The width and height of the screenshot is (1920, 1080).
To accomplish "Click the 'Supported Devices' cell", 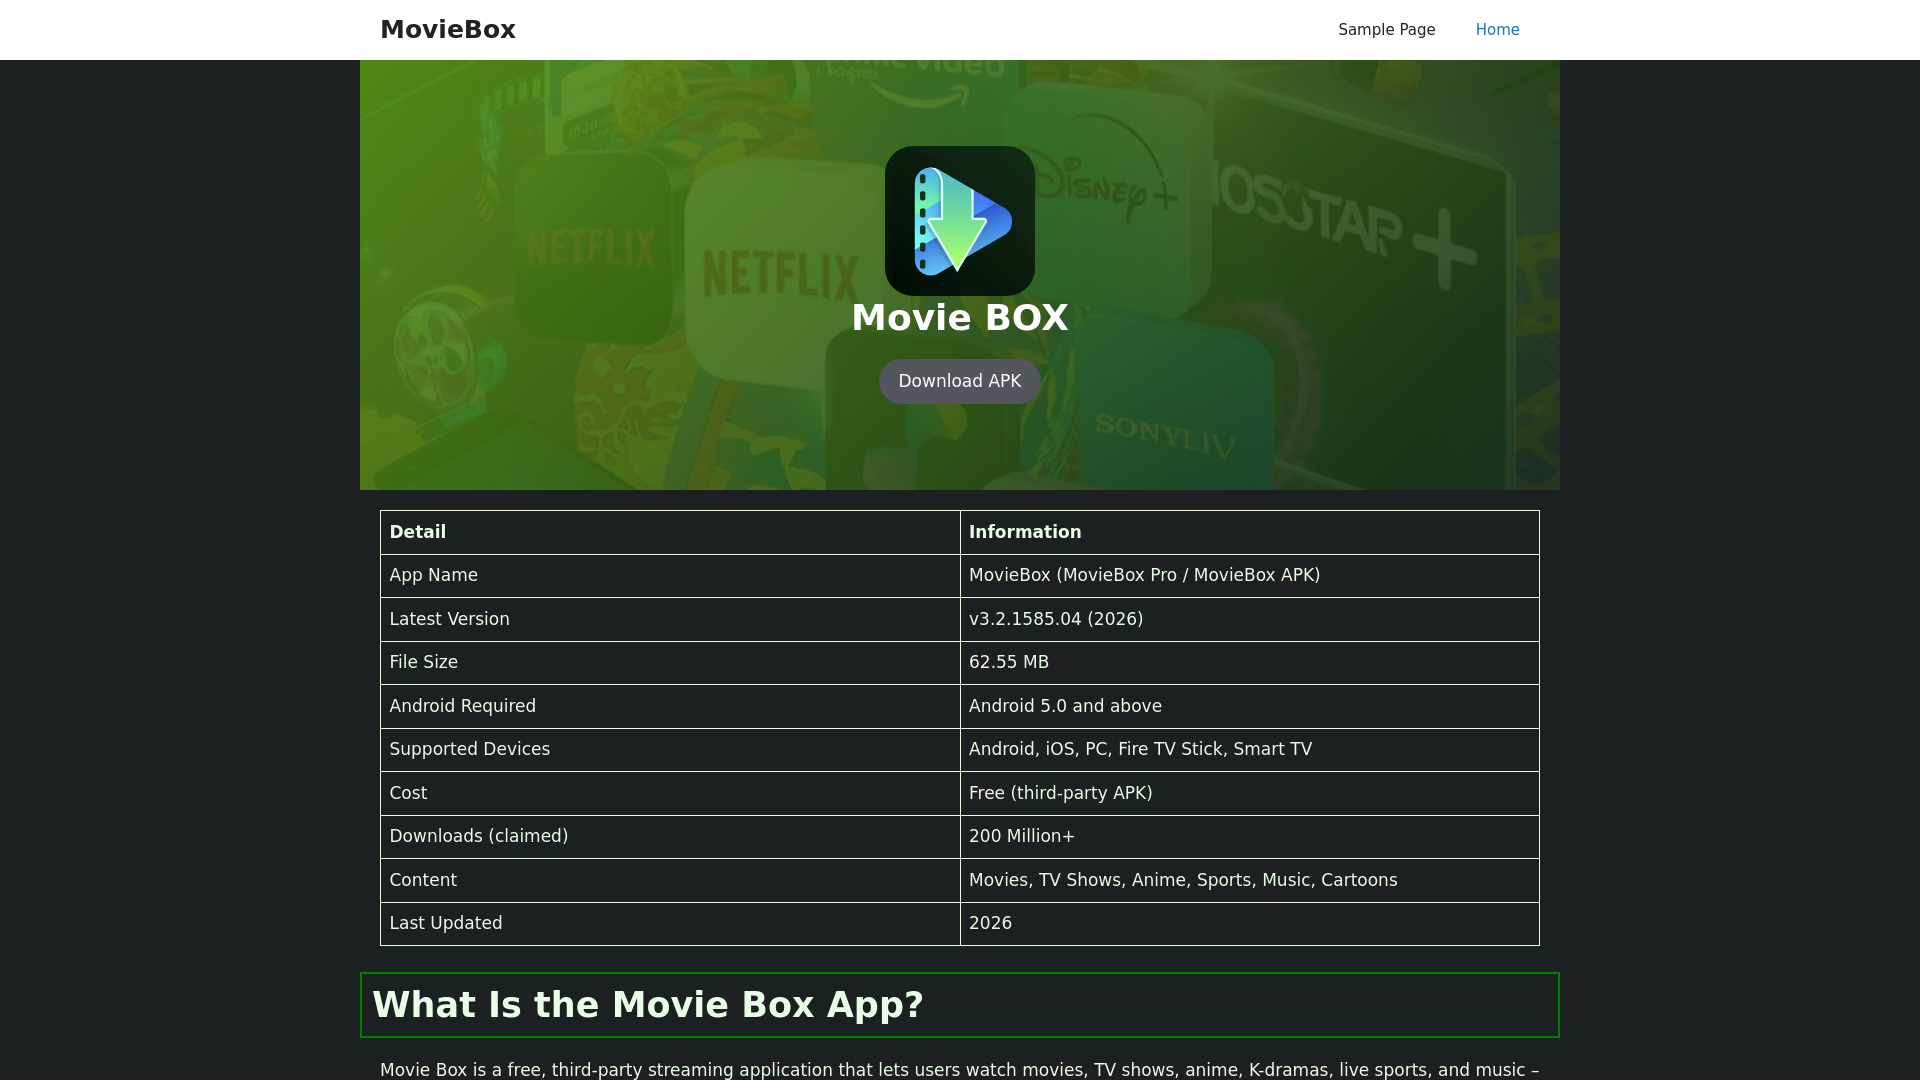I will [670, 750].
